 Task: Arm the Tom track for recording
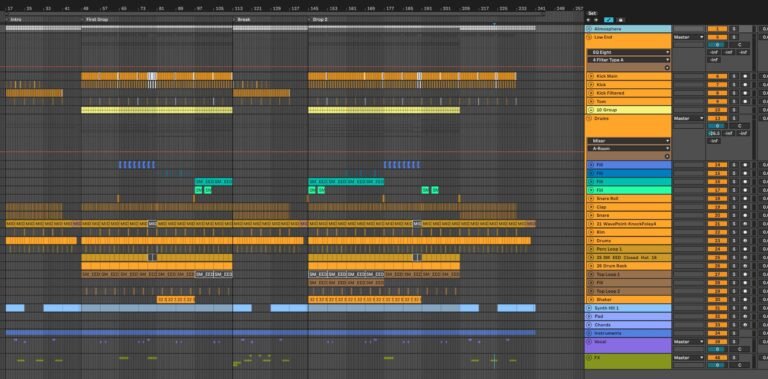coord(745,101)
